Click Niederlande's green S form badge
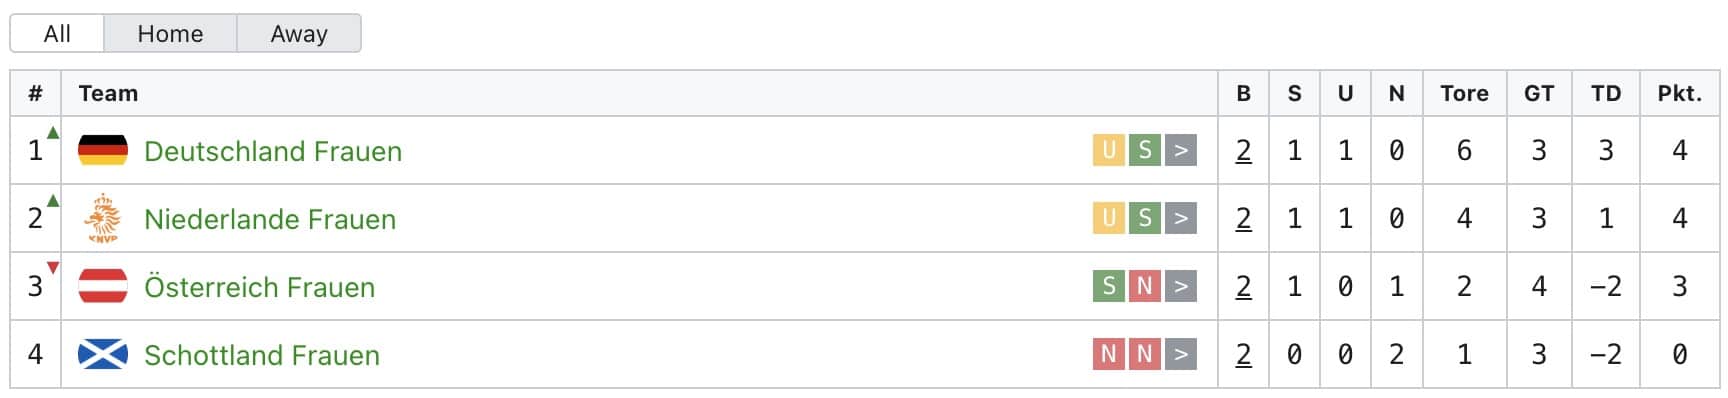Screen dimensions: 1728x398 pos(1145,218)
